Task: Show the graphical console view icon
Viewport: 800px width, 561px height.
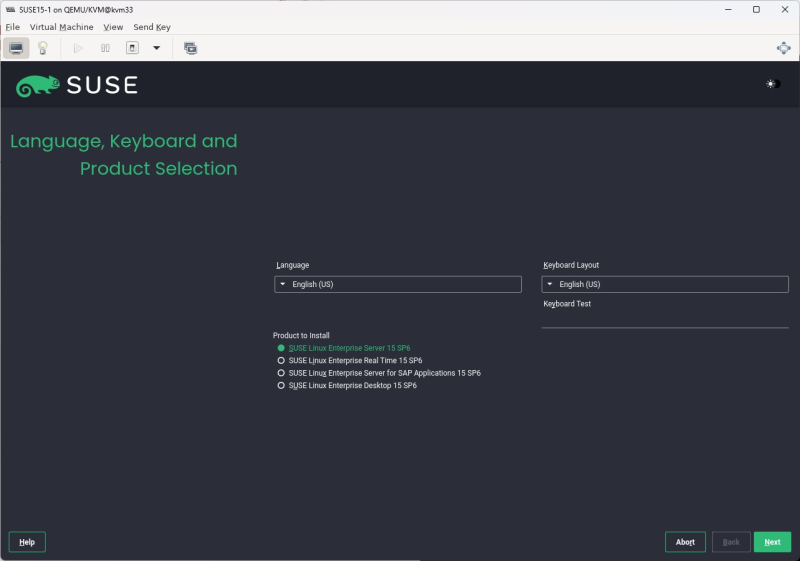Action: pyautogui.click(x=16, y=48)
